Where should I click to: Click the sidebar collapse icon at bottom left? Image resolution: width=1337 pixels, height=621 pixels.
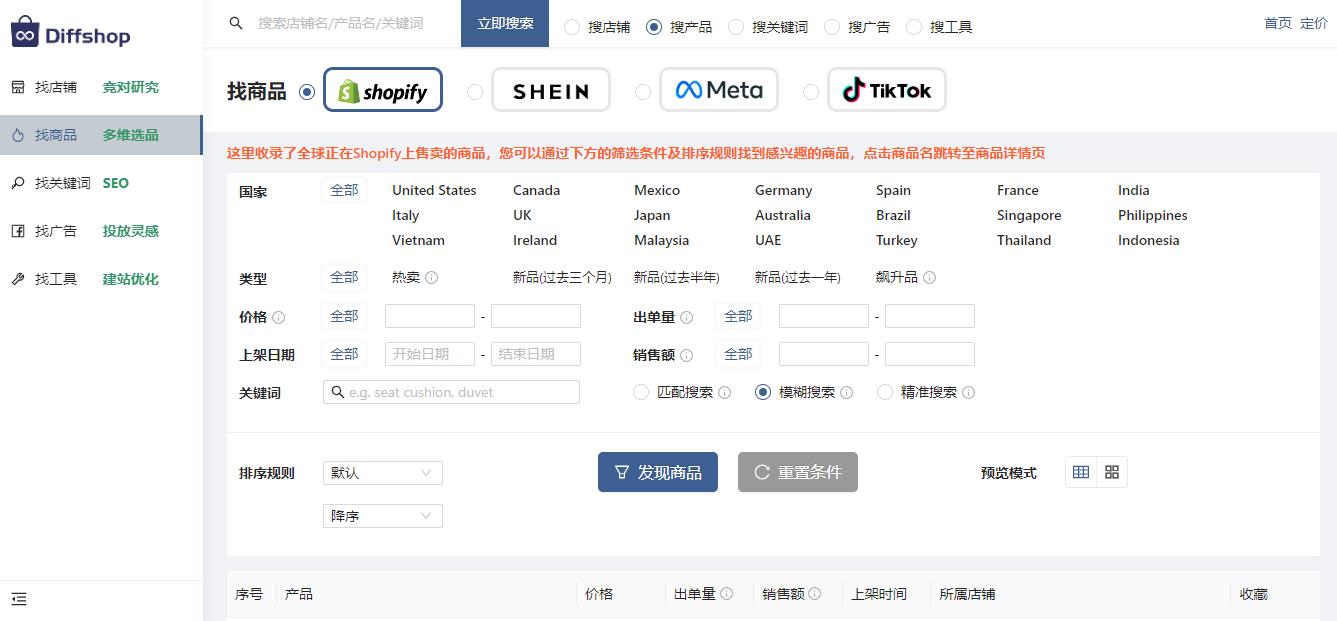[19, 599]
